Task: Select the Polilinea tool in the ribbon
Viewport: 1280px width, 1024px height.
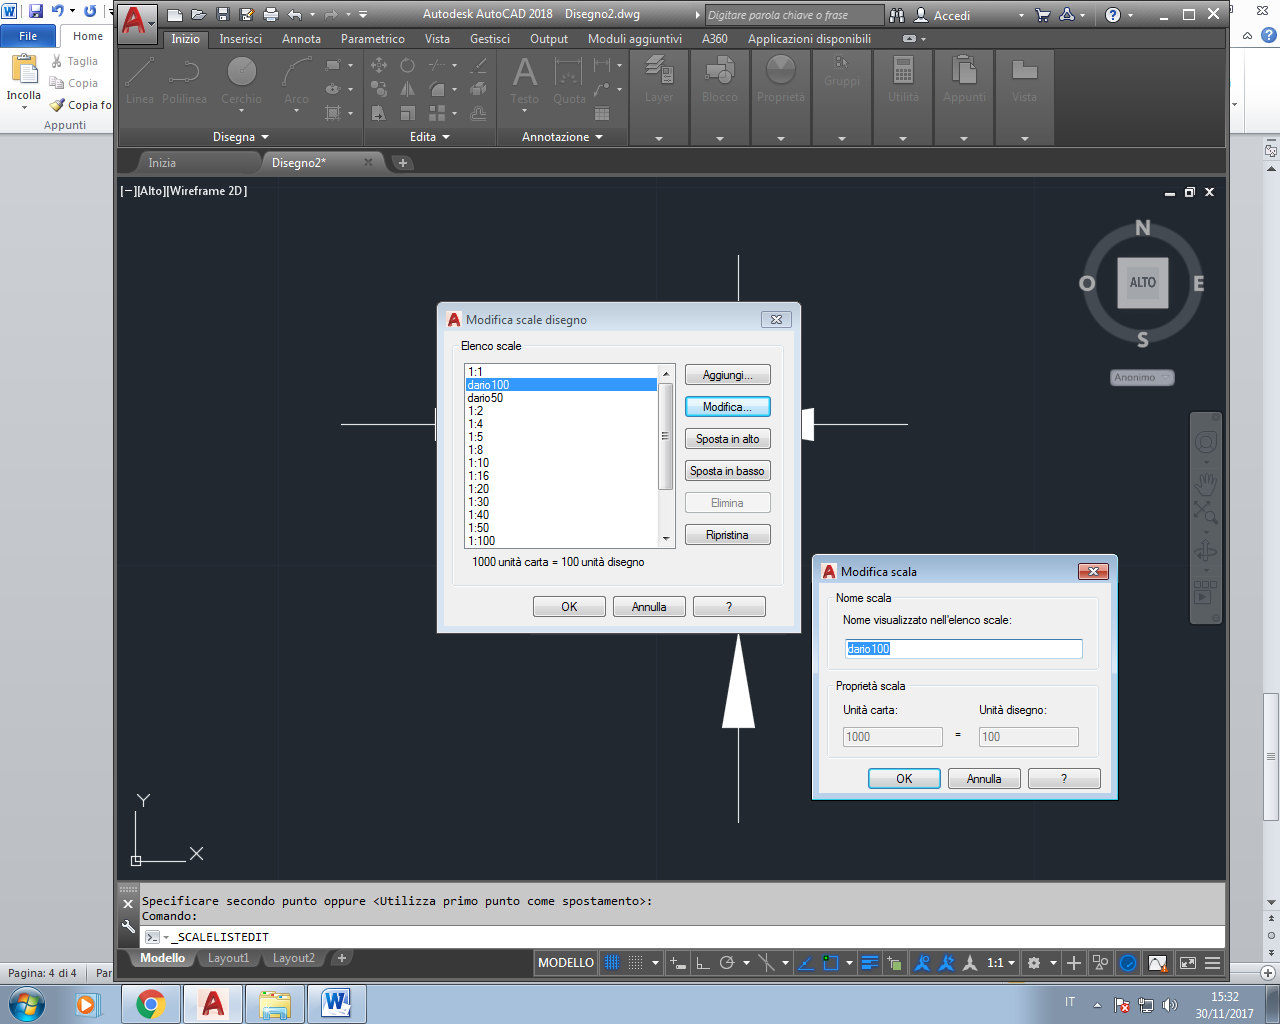Action: (184, 79)
